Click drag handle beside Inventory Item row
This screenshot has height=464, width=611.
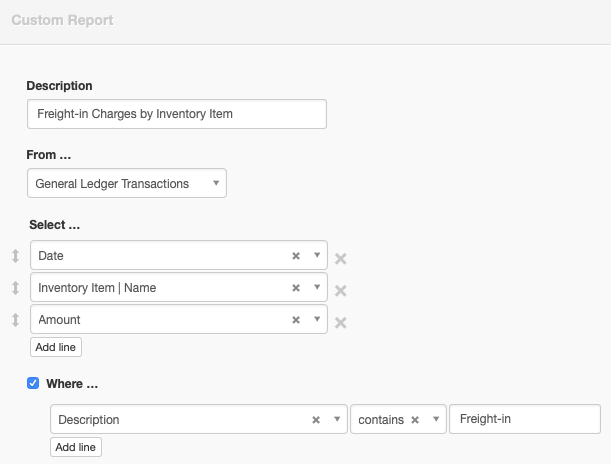click(x=15, y=288)
